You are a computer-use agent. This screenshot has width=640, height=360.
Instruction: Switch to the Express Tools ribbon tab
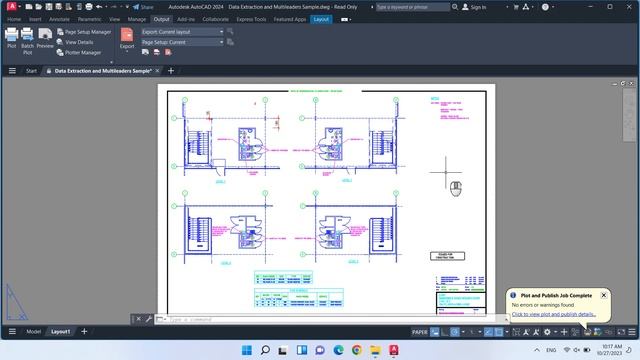[x=251, y=19]
